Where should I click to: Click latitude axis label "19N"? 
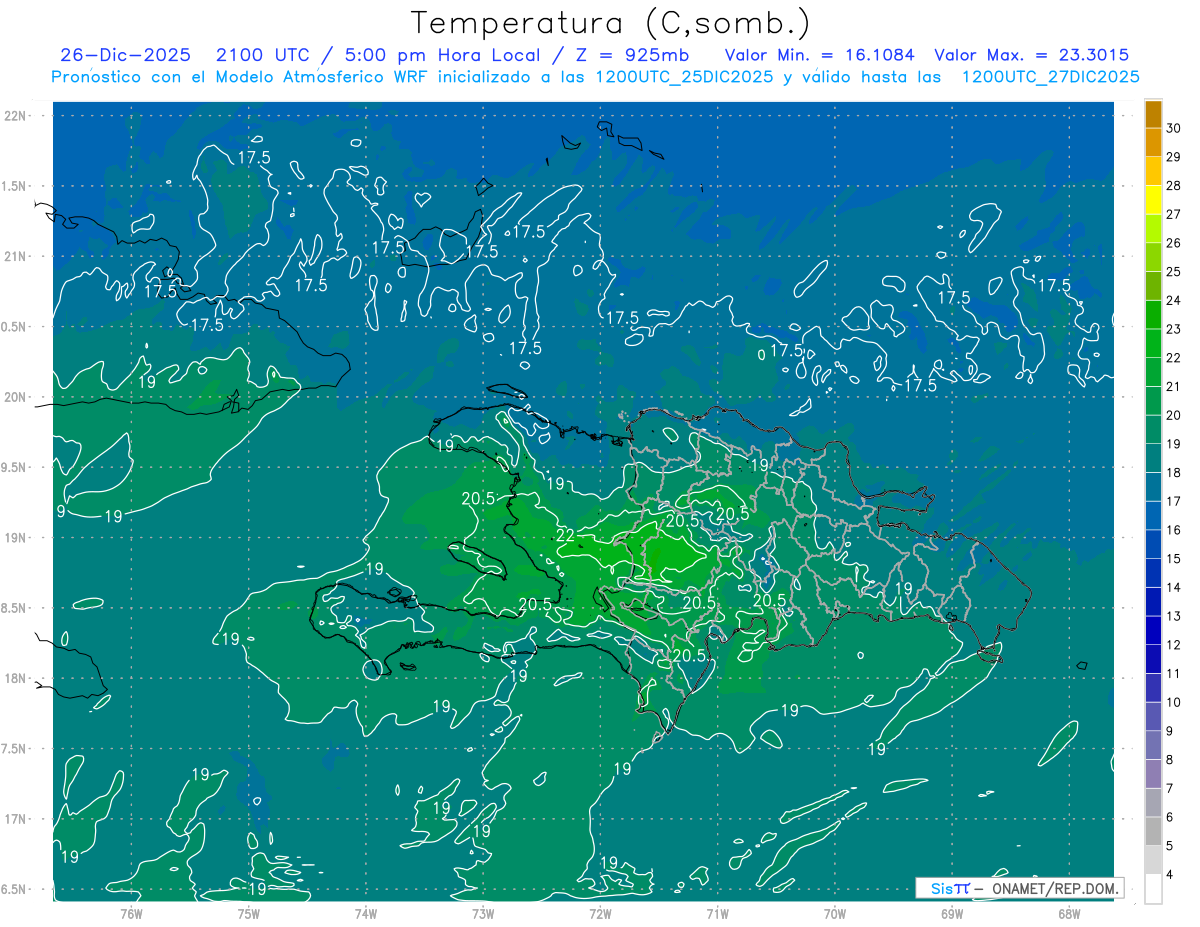pyautogui.click(x=15, y=537)
